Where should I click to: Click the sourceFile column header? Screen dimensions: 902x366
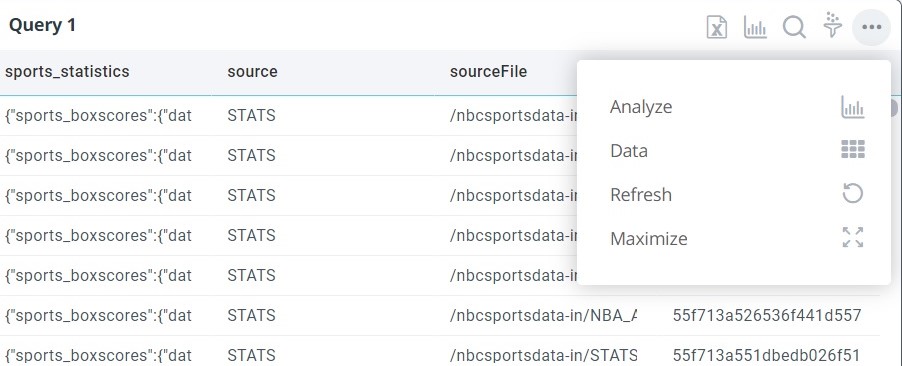click(x=488, y=71)
